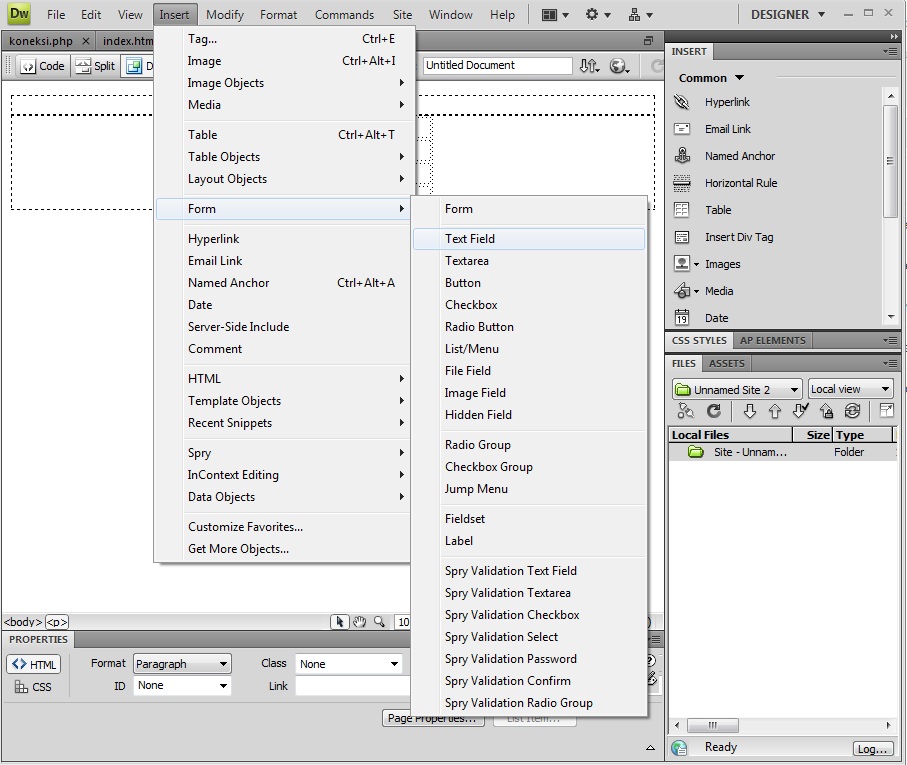Open the Local view dropdown
The height and width of the screenshot is (765, 907).
[x=850, y=389]
